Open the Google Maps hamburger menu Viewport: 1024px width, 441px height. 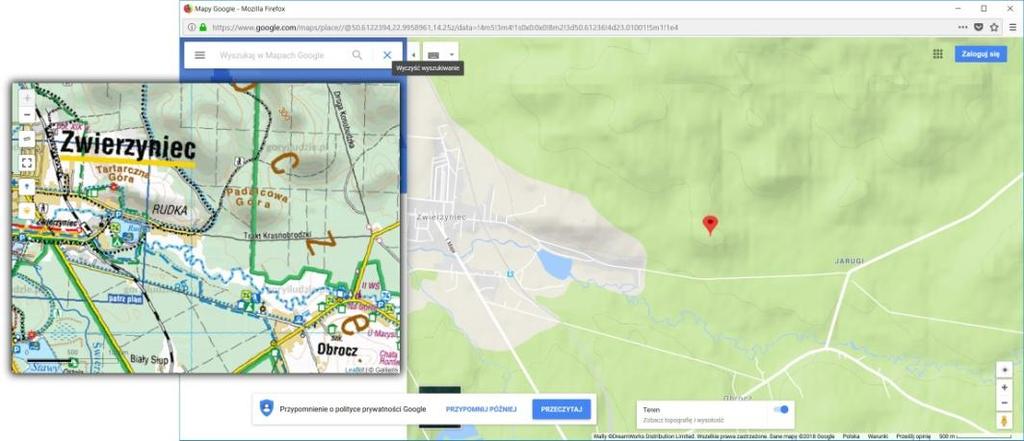(200, 56)
